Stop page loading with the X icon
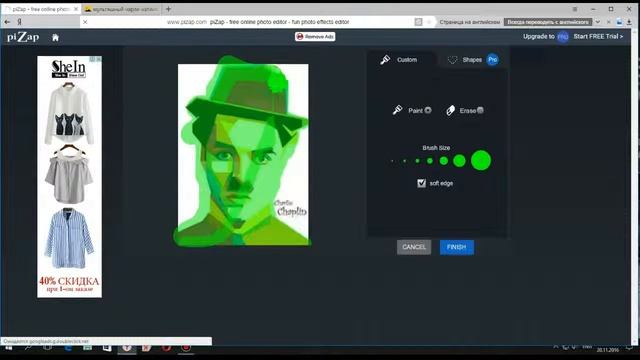Screen dimensions: 640x360 [85, 22]
